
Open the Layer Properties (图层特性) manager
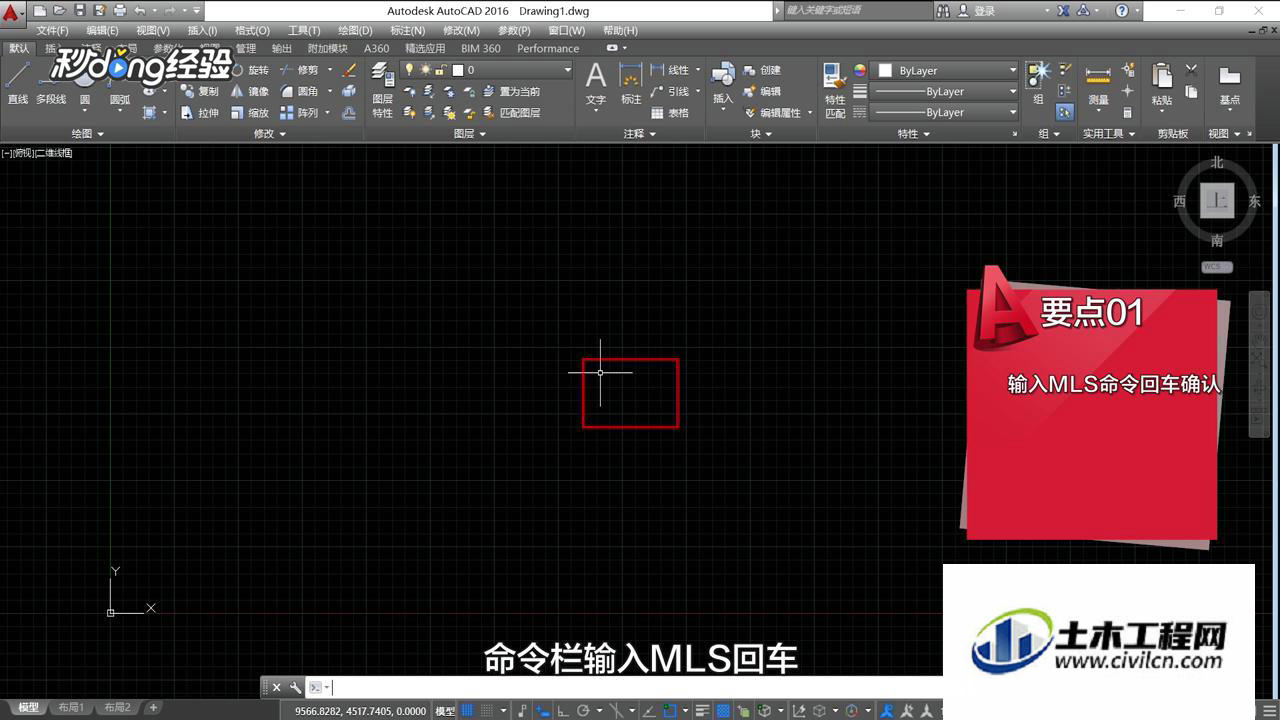tap(383, 90)
